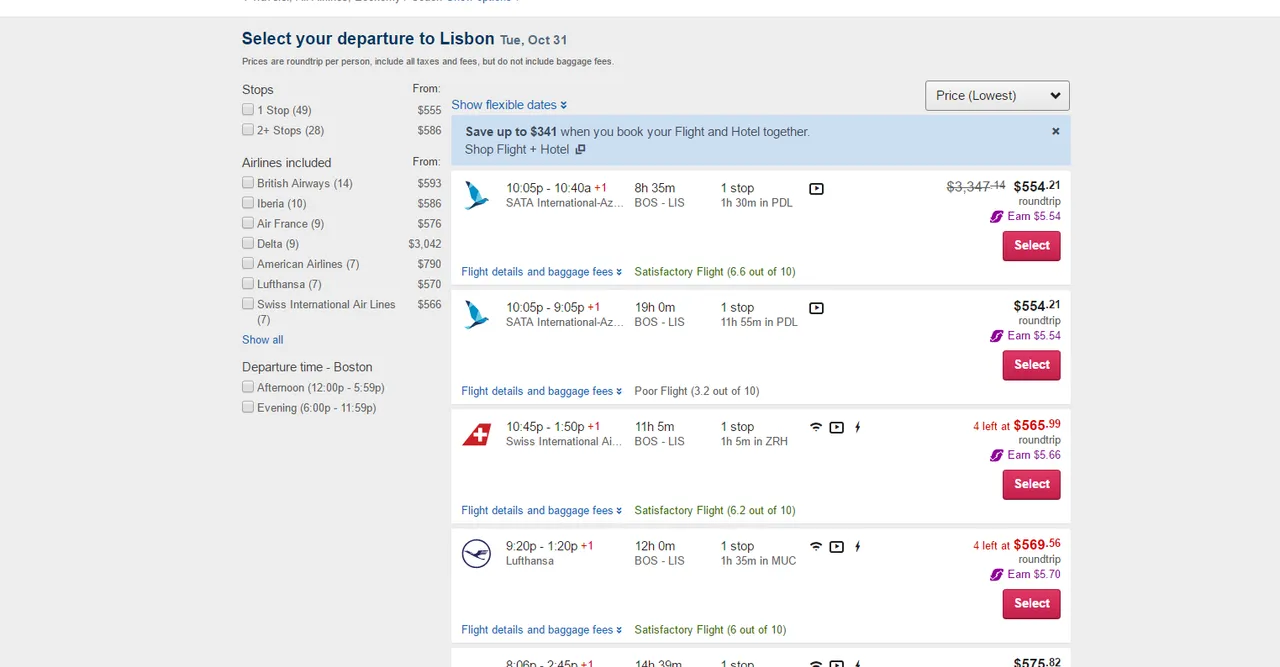Tick the Evening (6:00p - 11:59p) departure checkbox
Viewport: 1280px width, 667px height.
point(248,408)
